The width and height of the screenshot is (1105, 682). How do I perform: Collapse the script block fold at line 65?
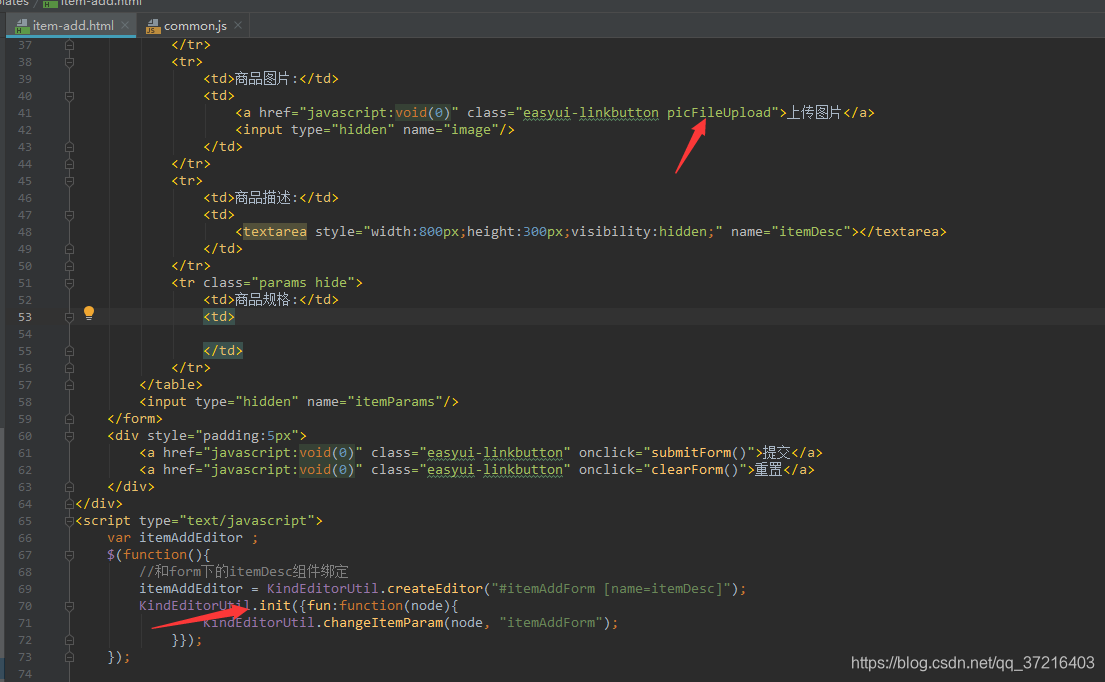pyautogui.click(x=69, y=521)
